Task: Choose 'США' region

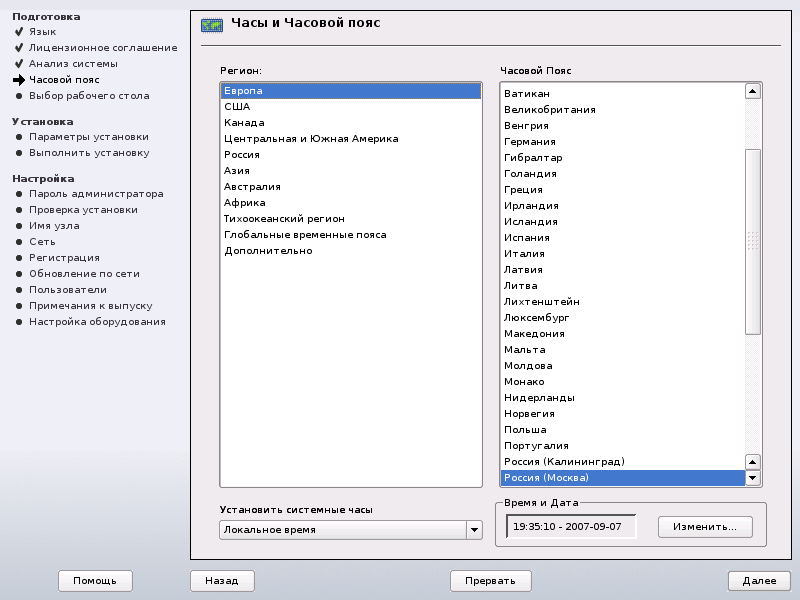Action: [x=237, y=107]
